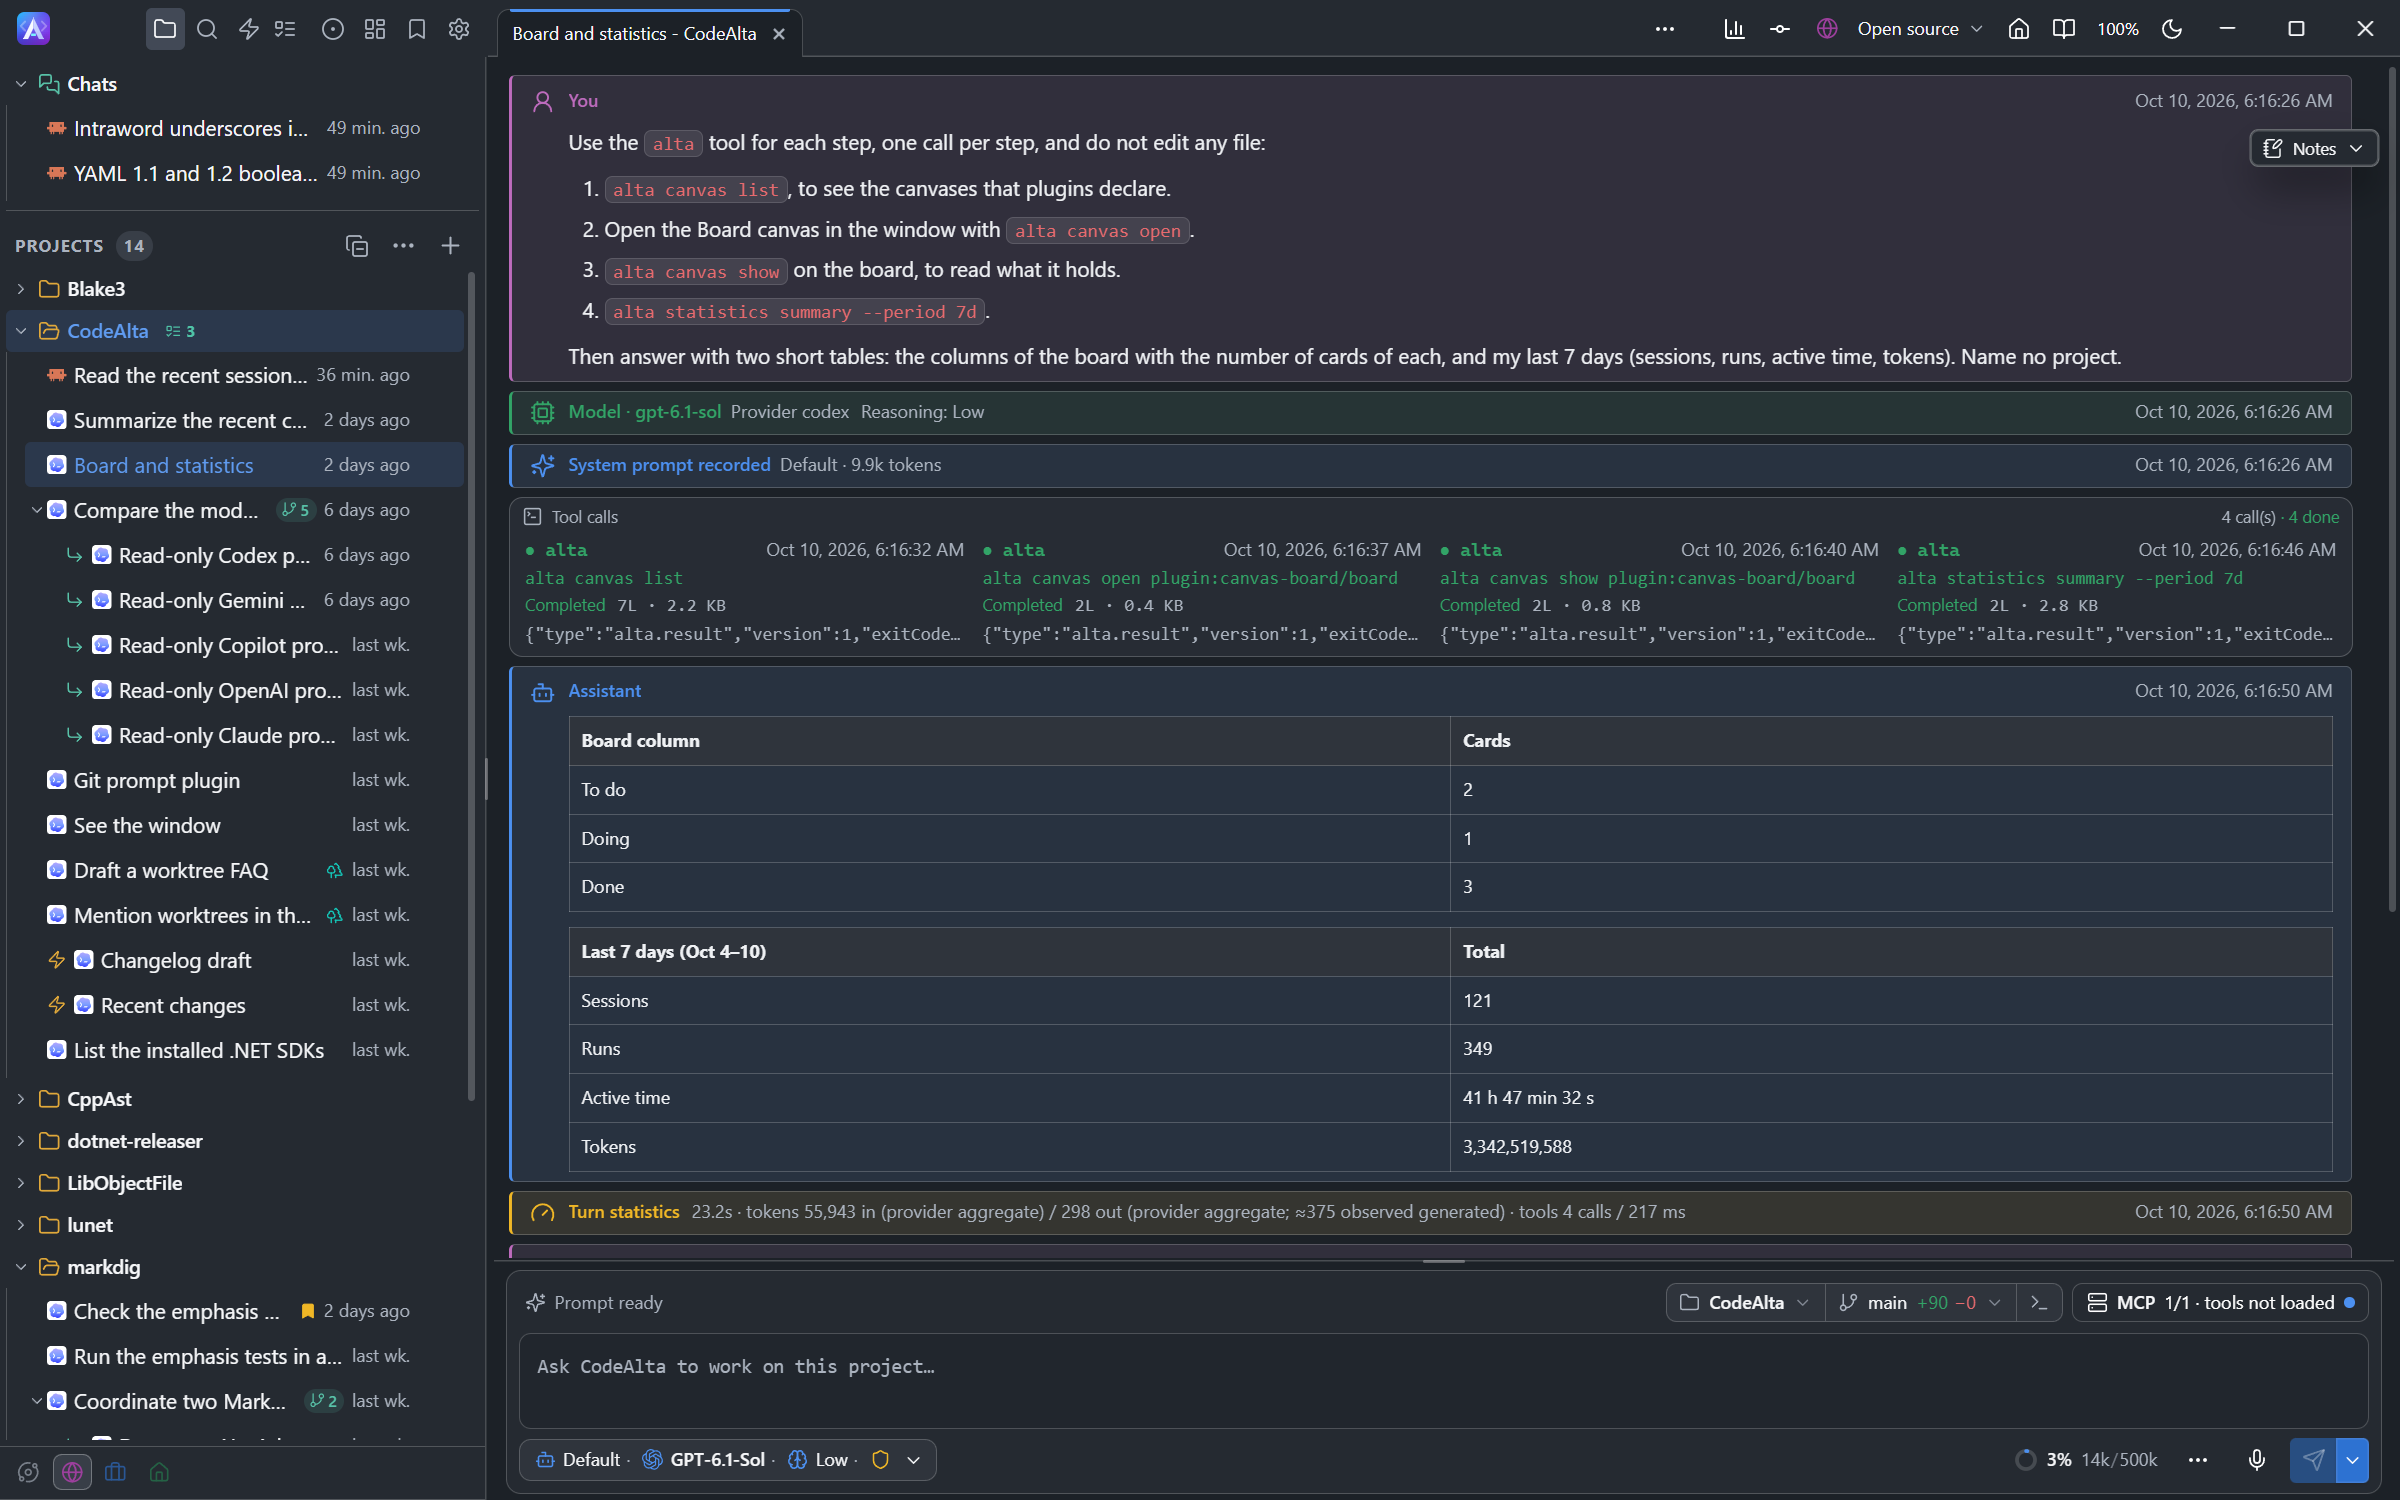The height and width of the screenshot is (1500, 2400).
Task: Open the folder explorer icon in top toolbar
Action: click(x=165, y=29)
